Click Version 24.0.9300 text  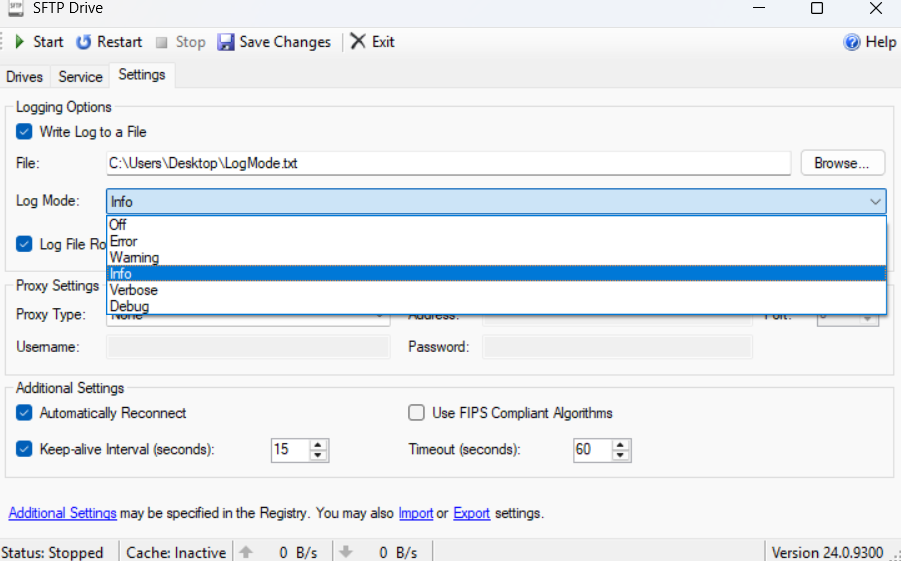coord(827,553)
